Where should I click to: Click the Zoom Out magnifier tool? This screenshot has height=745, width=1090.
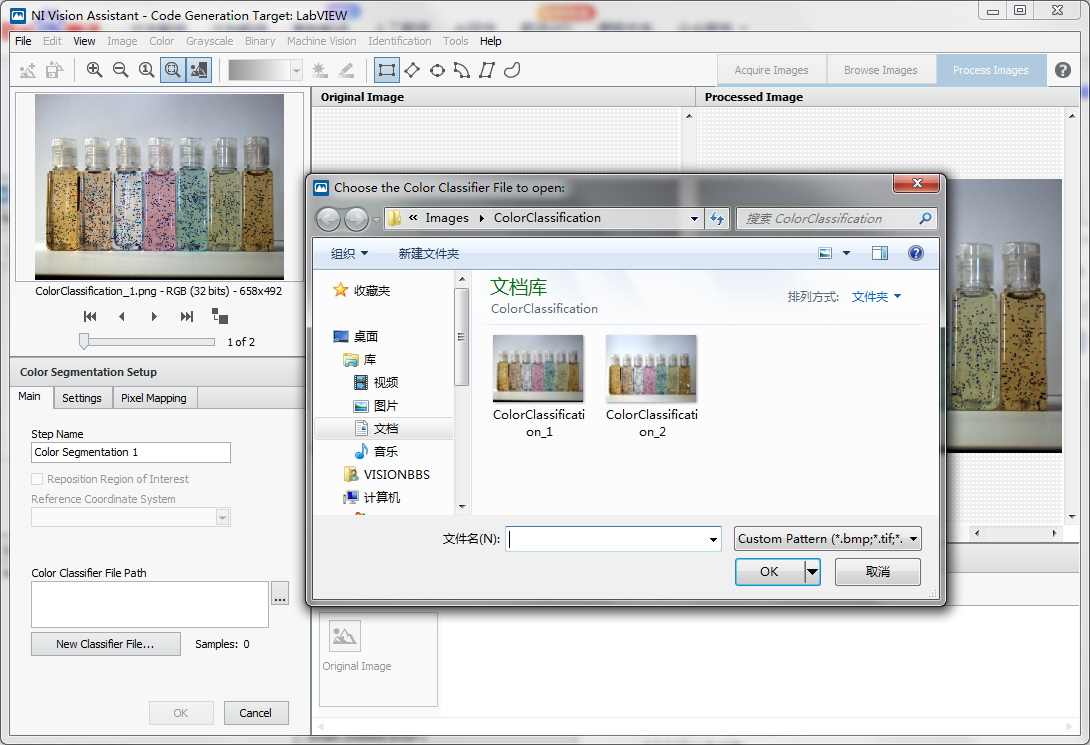(120, 70)
